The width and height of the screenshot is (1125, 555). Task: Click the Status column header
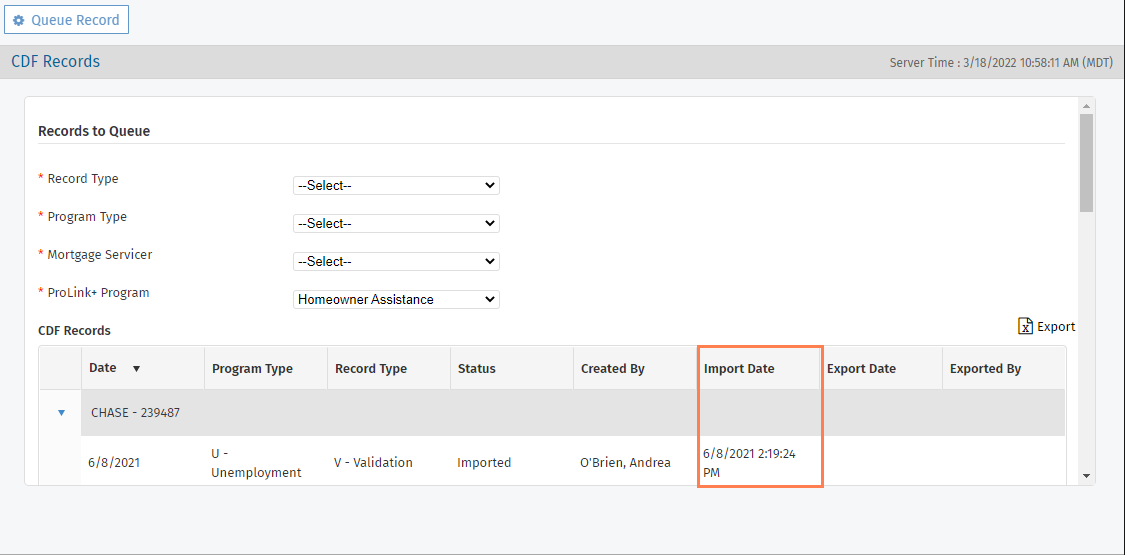(x=476, y=369)
